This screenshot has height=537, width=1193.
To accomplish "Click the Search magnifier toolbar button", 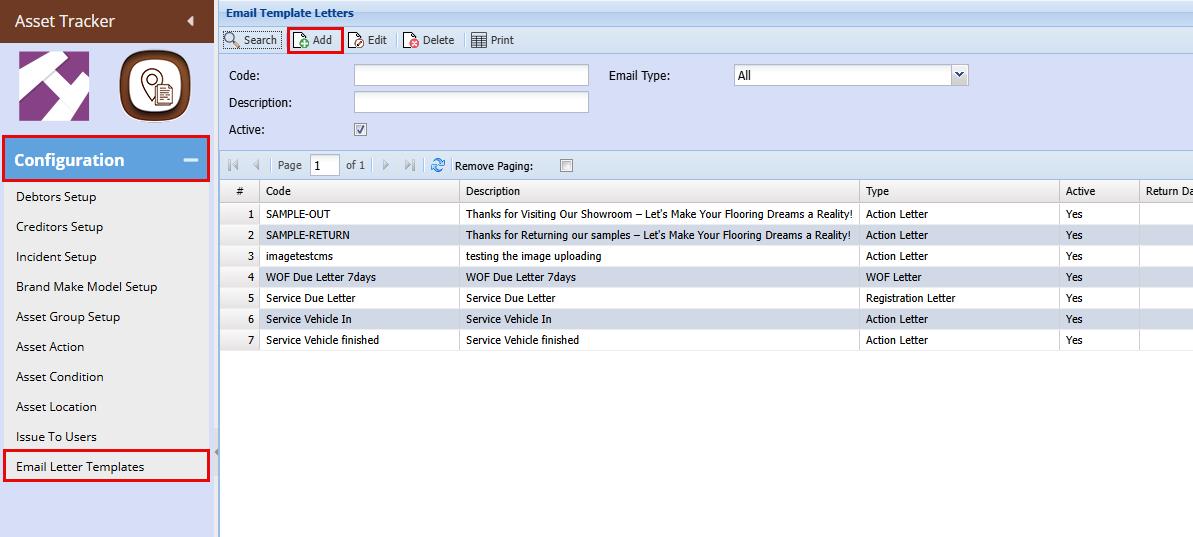I will tap(232, 40).
